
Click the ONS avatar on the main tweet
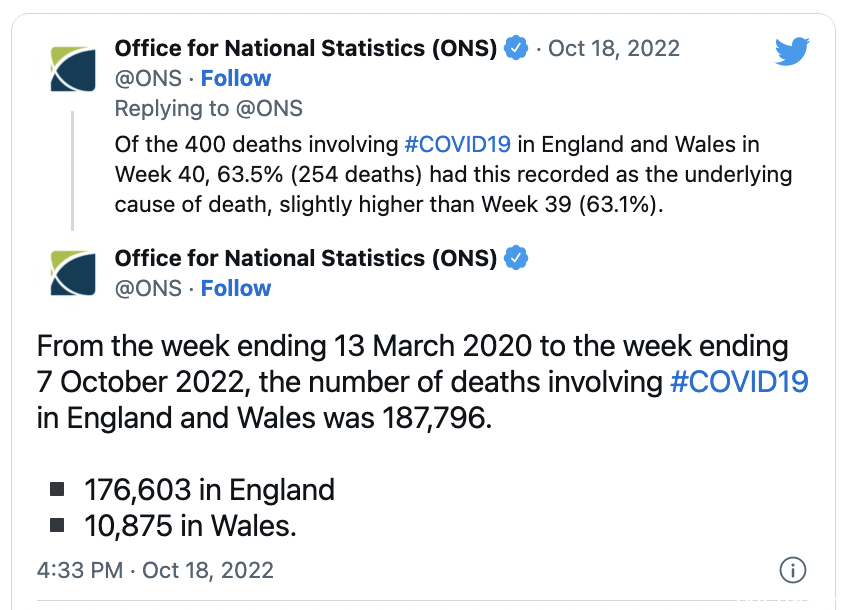(x=73, y=273)
